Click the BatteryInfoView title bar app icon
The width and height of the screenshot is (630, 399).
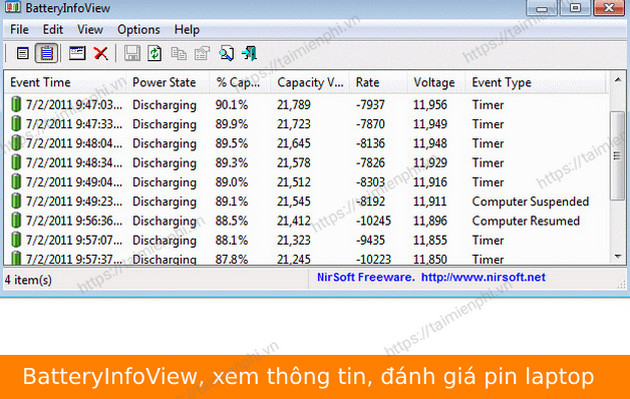pyautogui.click(x=12, y=7)
